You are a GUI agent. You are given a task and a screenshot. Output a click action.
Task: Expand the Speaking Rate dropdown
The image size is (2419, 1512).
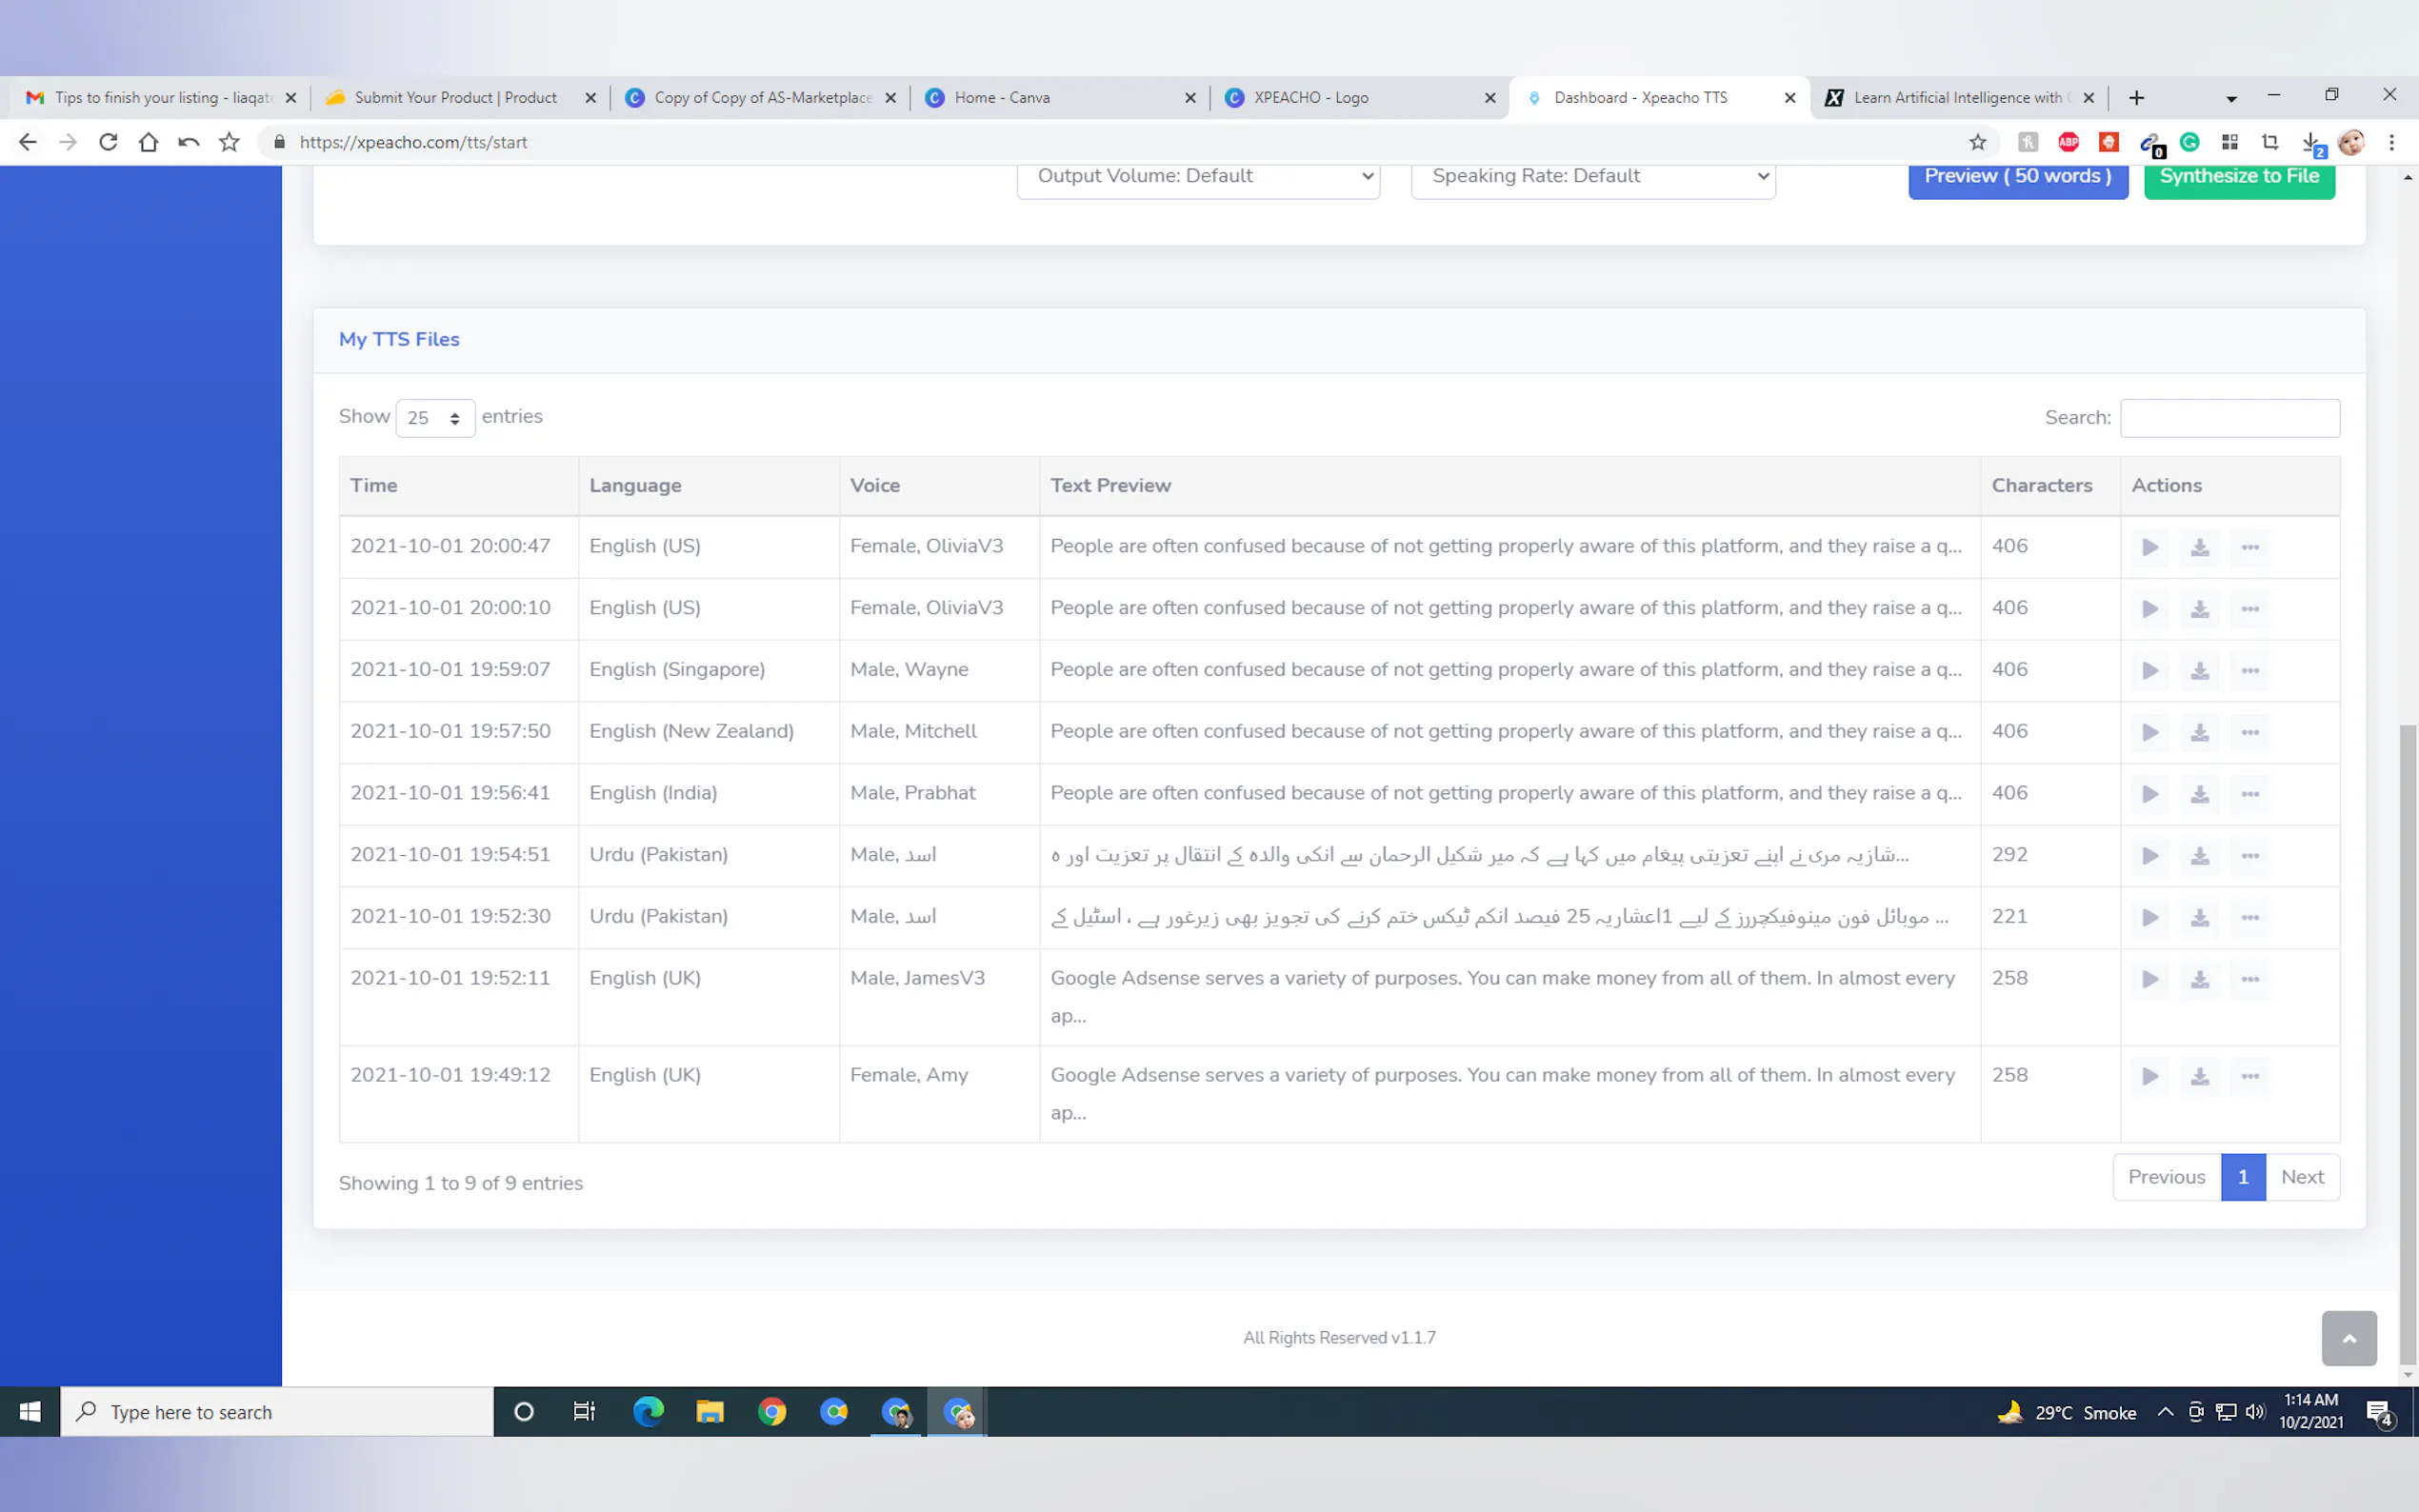tap(1592, 177)
